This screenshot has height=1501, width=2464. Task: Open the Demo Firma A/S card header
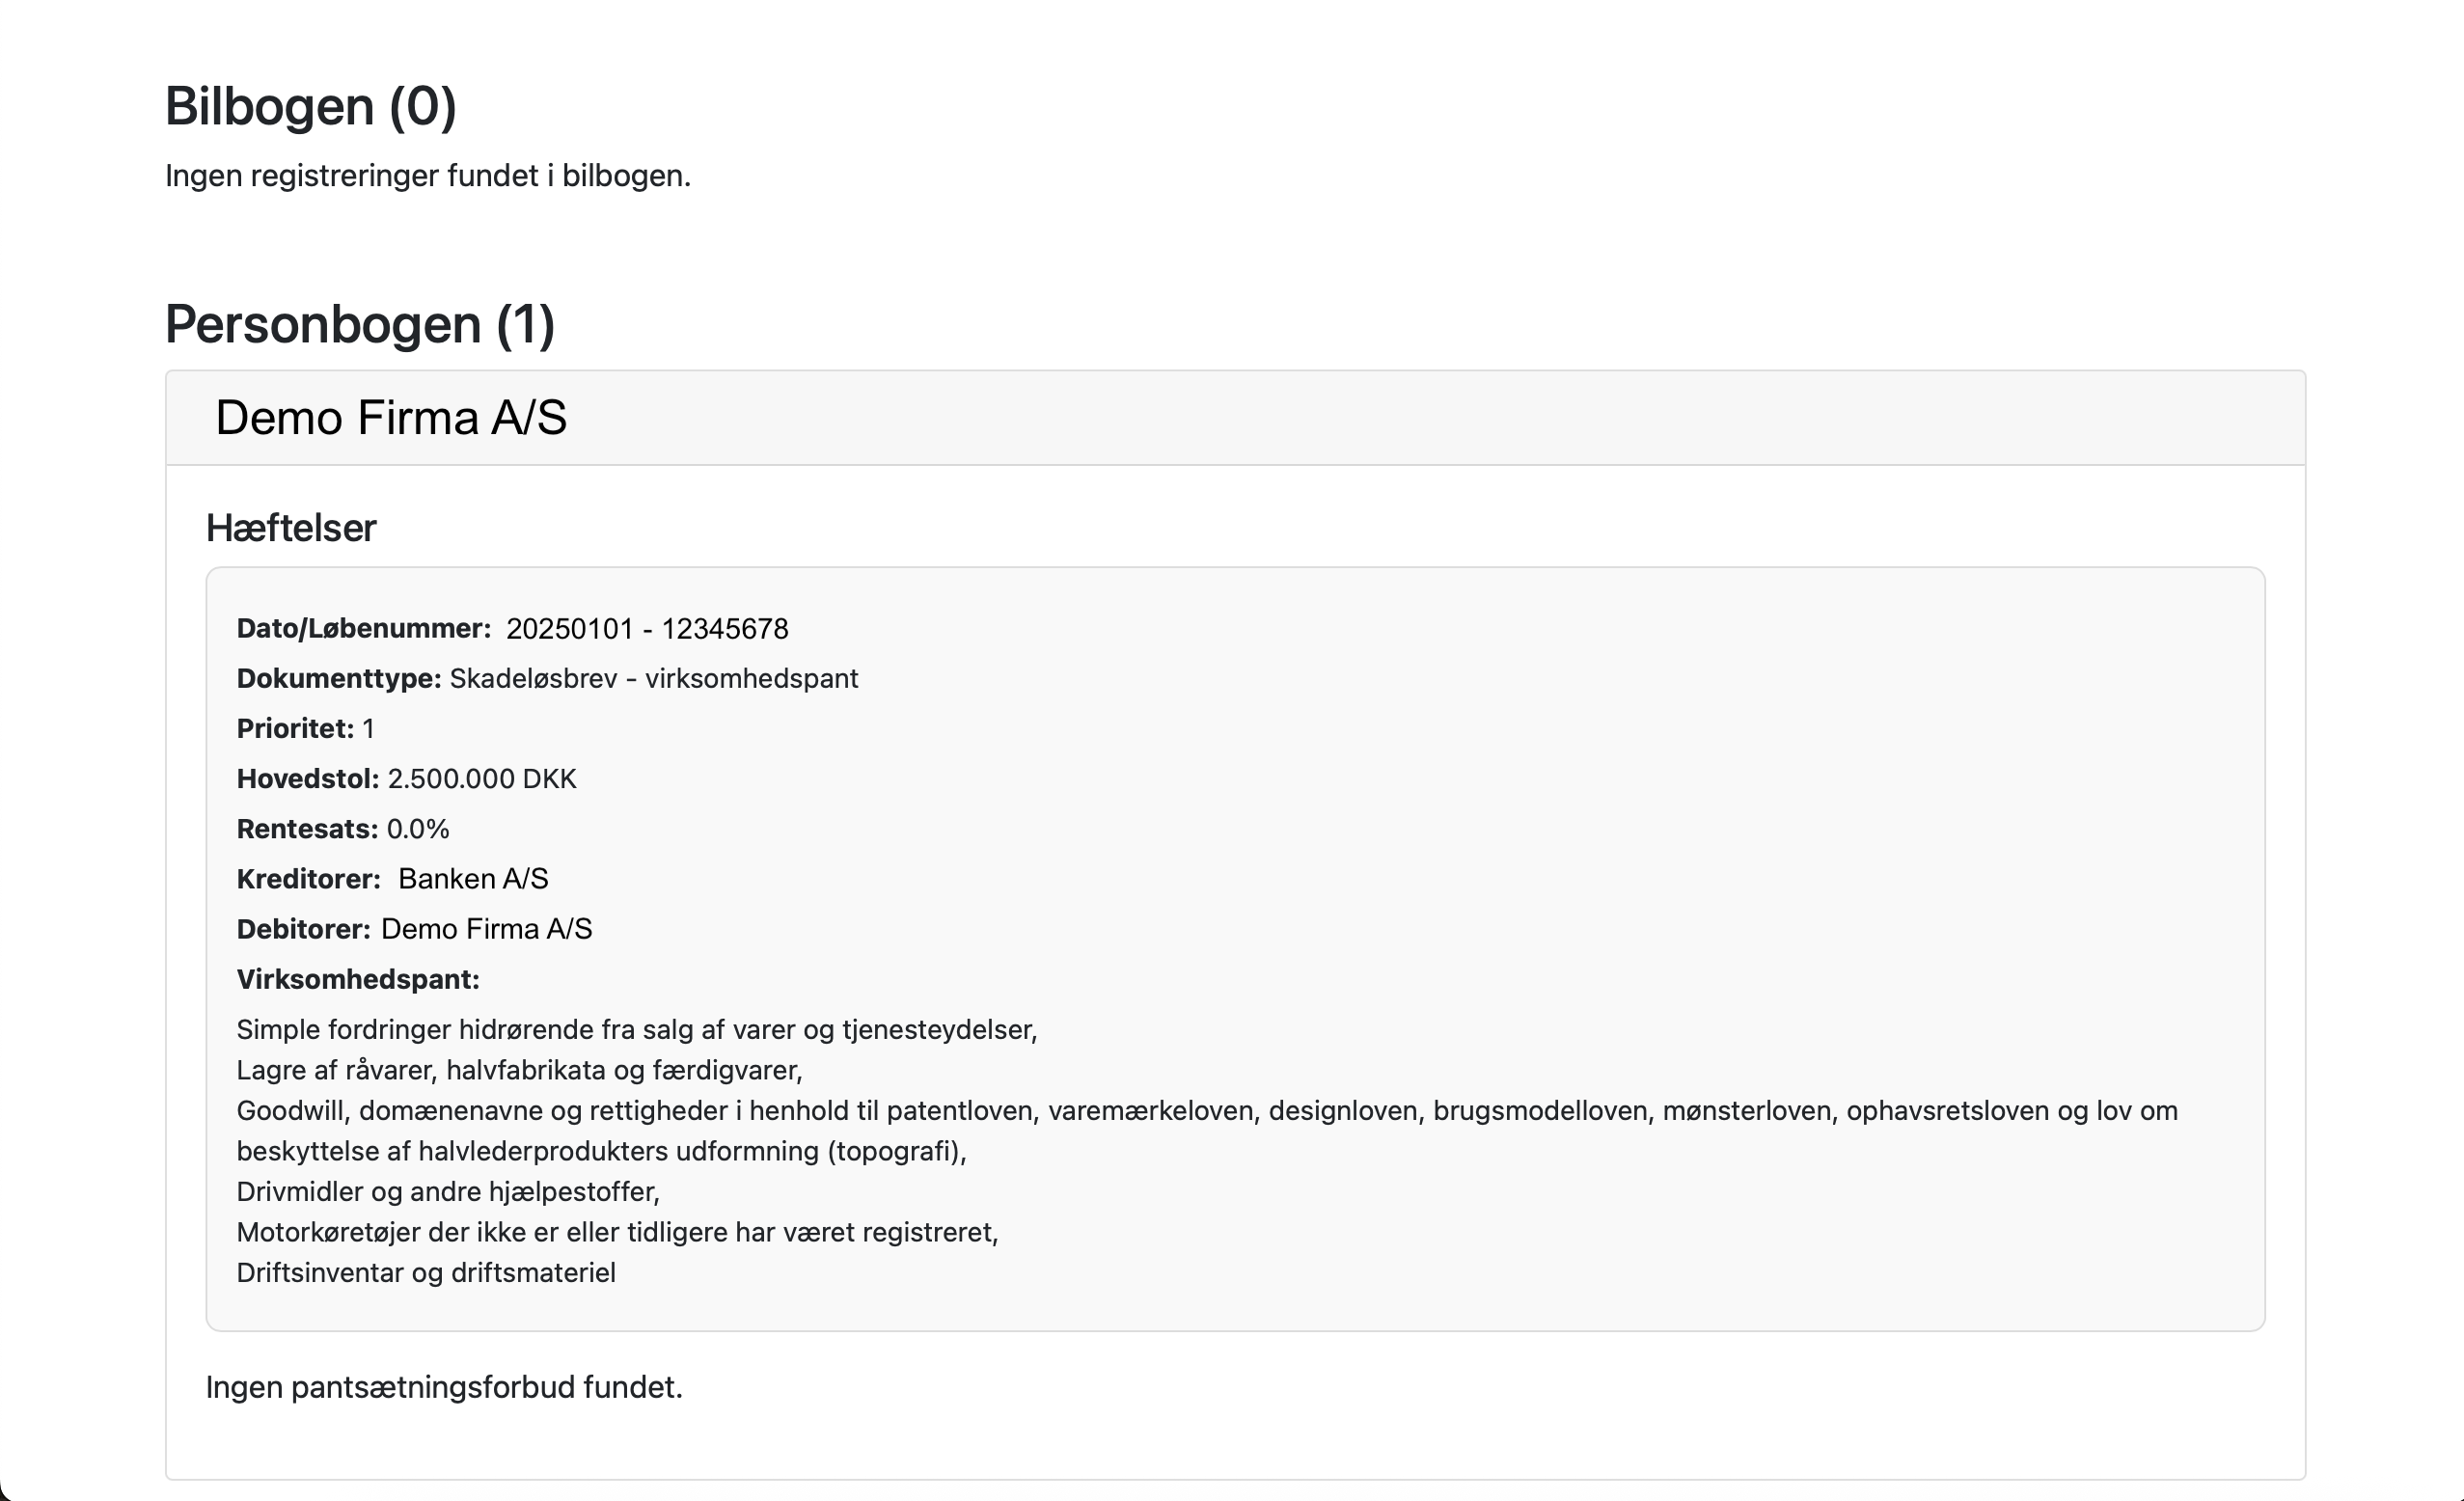click(x=1235, y=418)
